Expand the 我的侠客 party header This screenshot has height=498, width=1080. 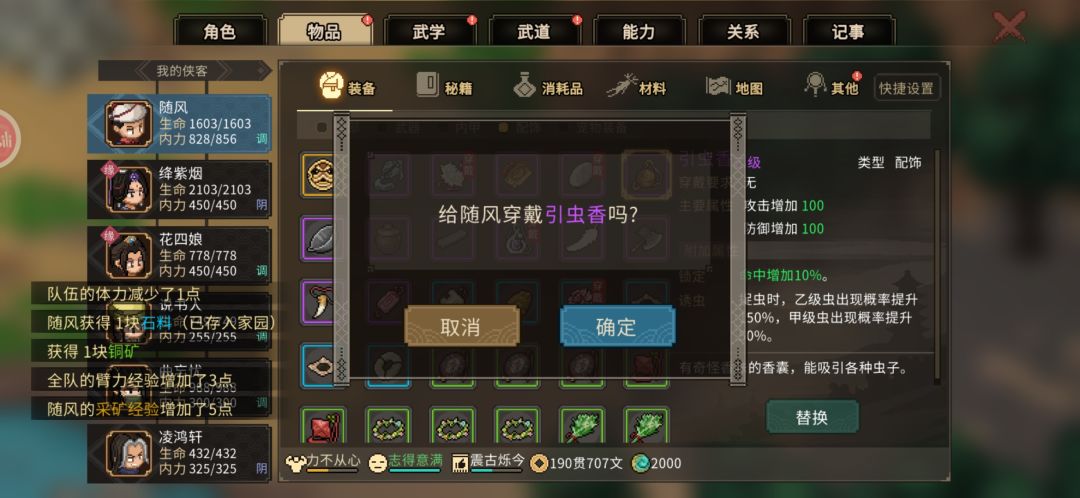tap(185, 70)
